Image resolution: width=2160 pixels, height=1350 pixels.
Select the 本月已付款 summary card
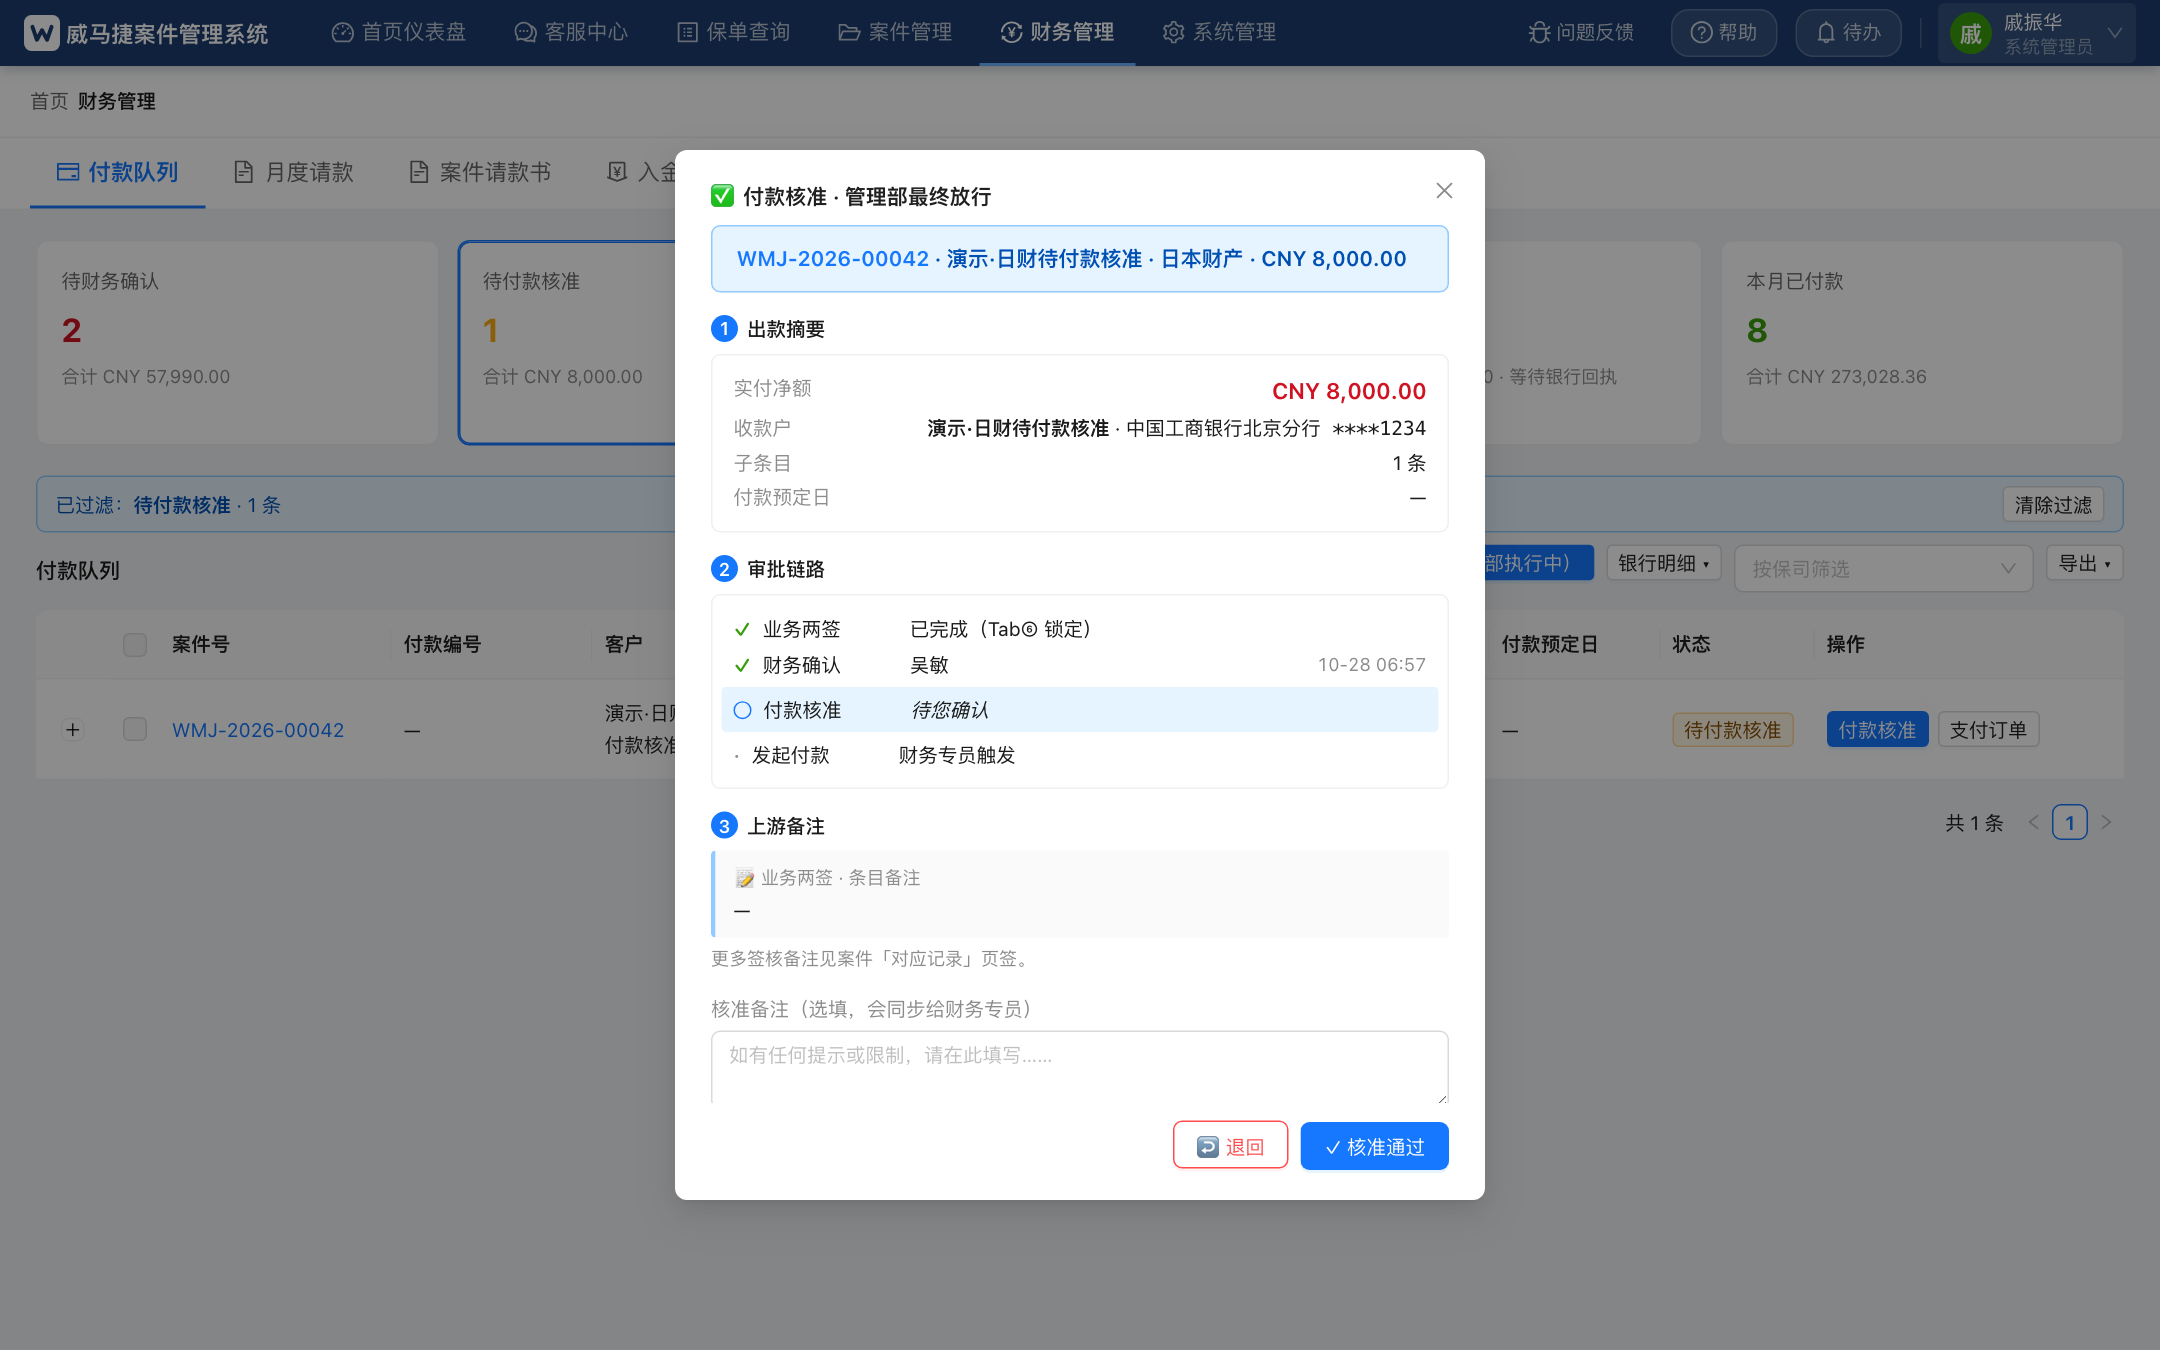click(1921, 342)
